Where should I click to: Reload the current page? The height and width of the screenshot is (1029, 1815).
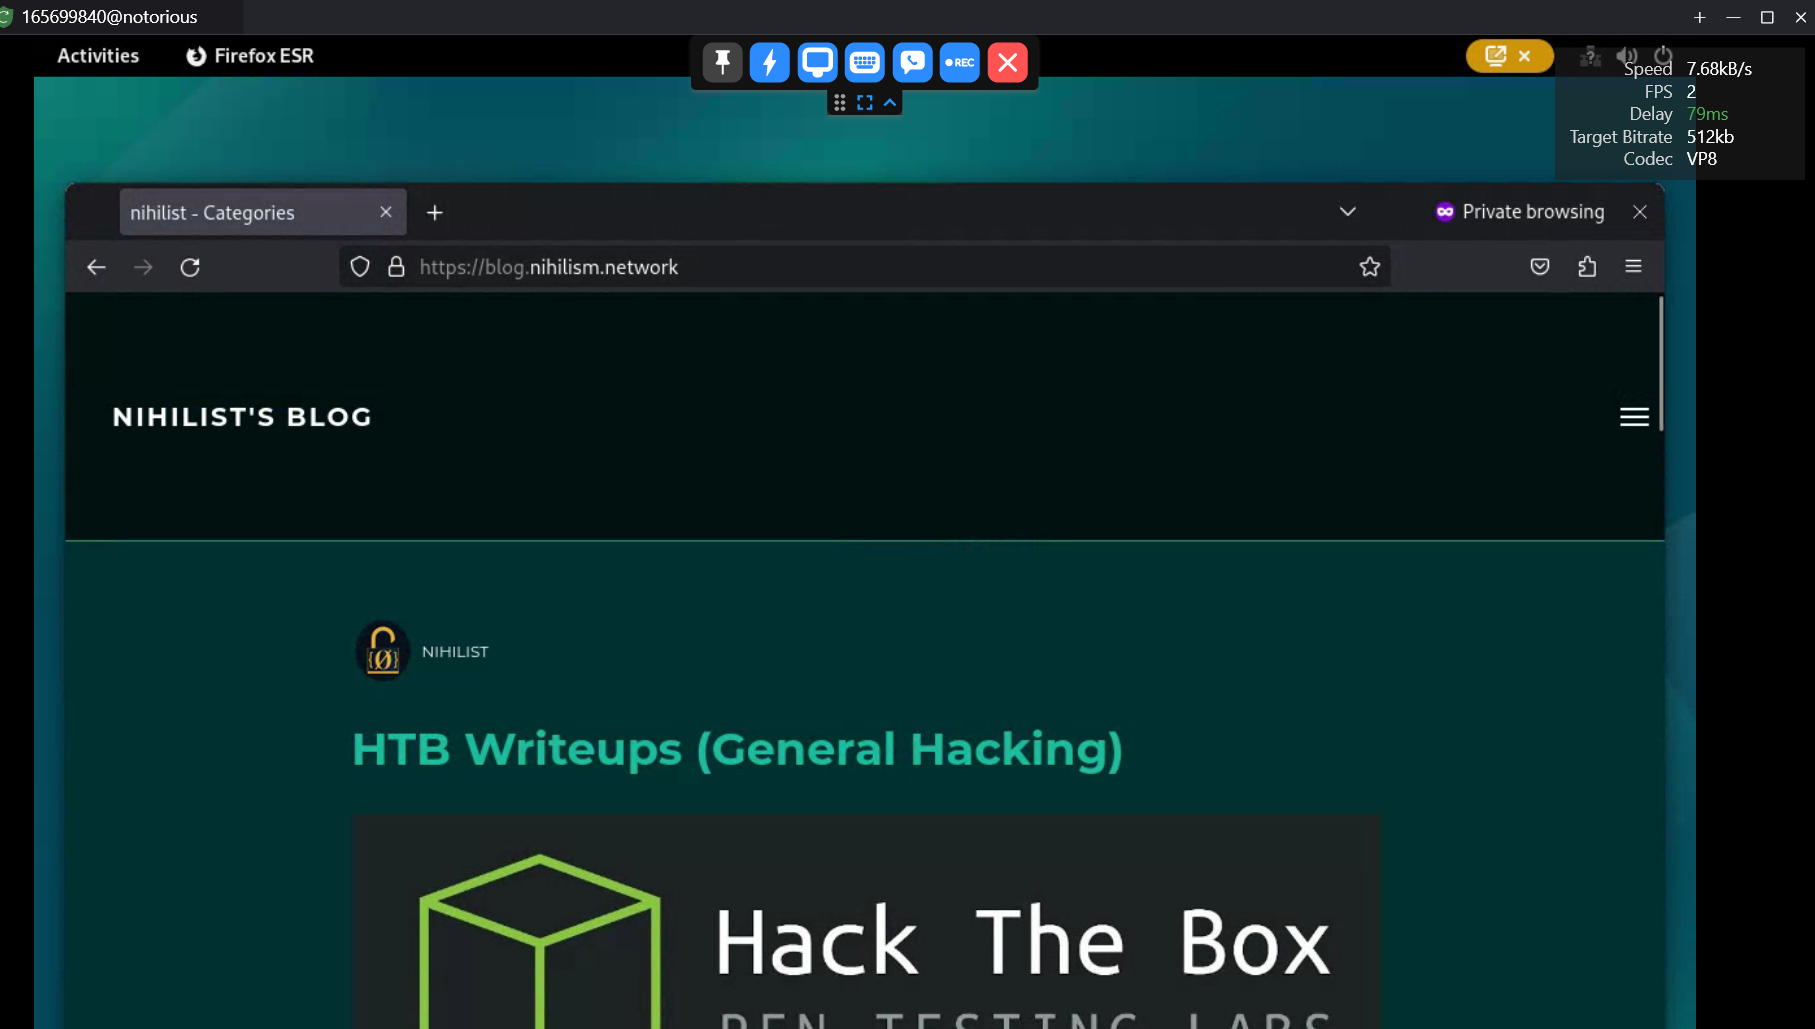click(x=190, y=267)
